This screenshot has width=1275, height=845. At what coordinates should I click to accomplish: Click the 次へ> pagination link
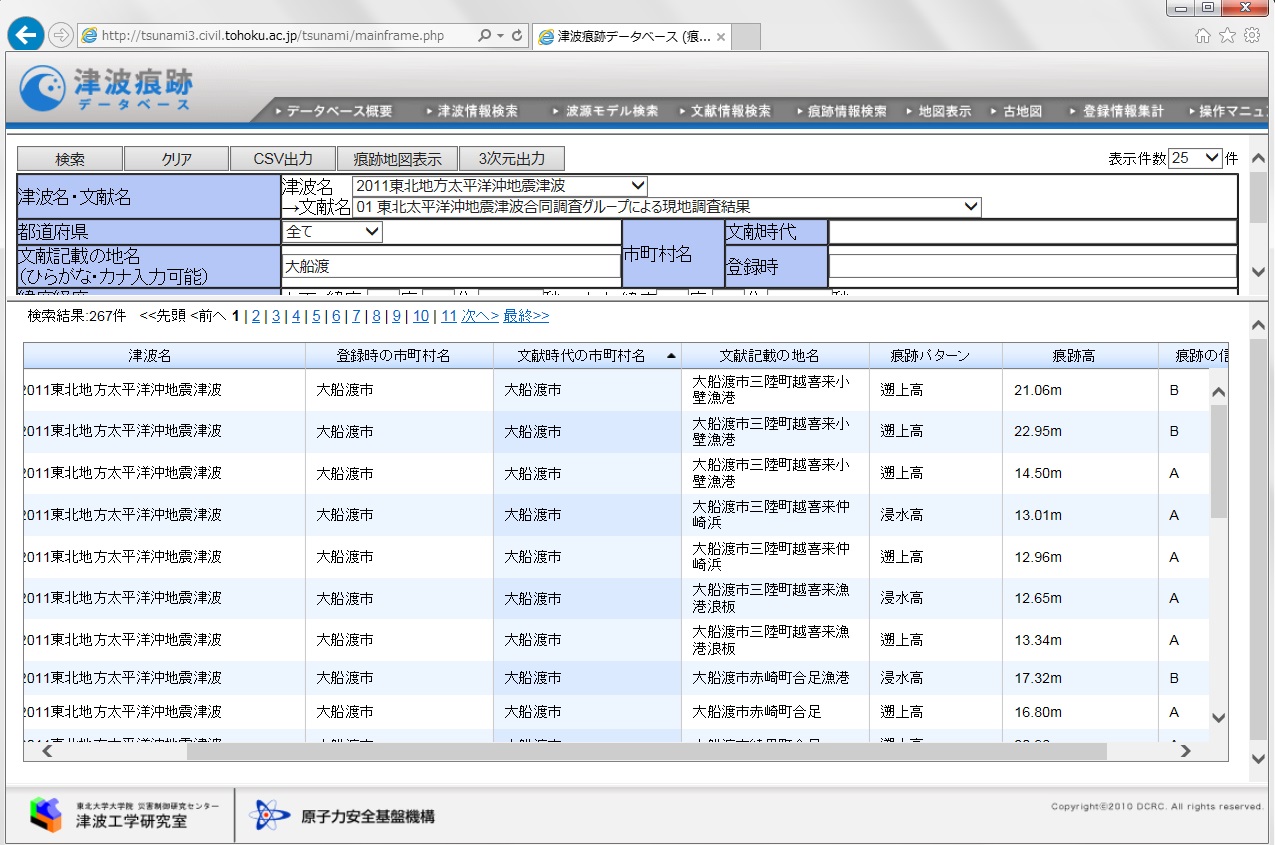pos(479,316)
